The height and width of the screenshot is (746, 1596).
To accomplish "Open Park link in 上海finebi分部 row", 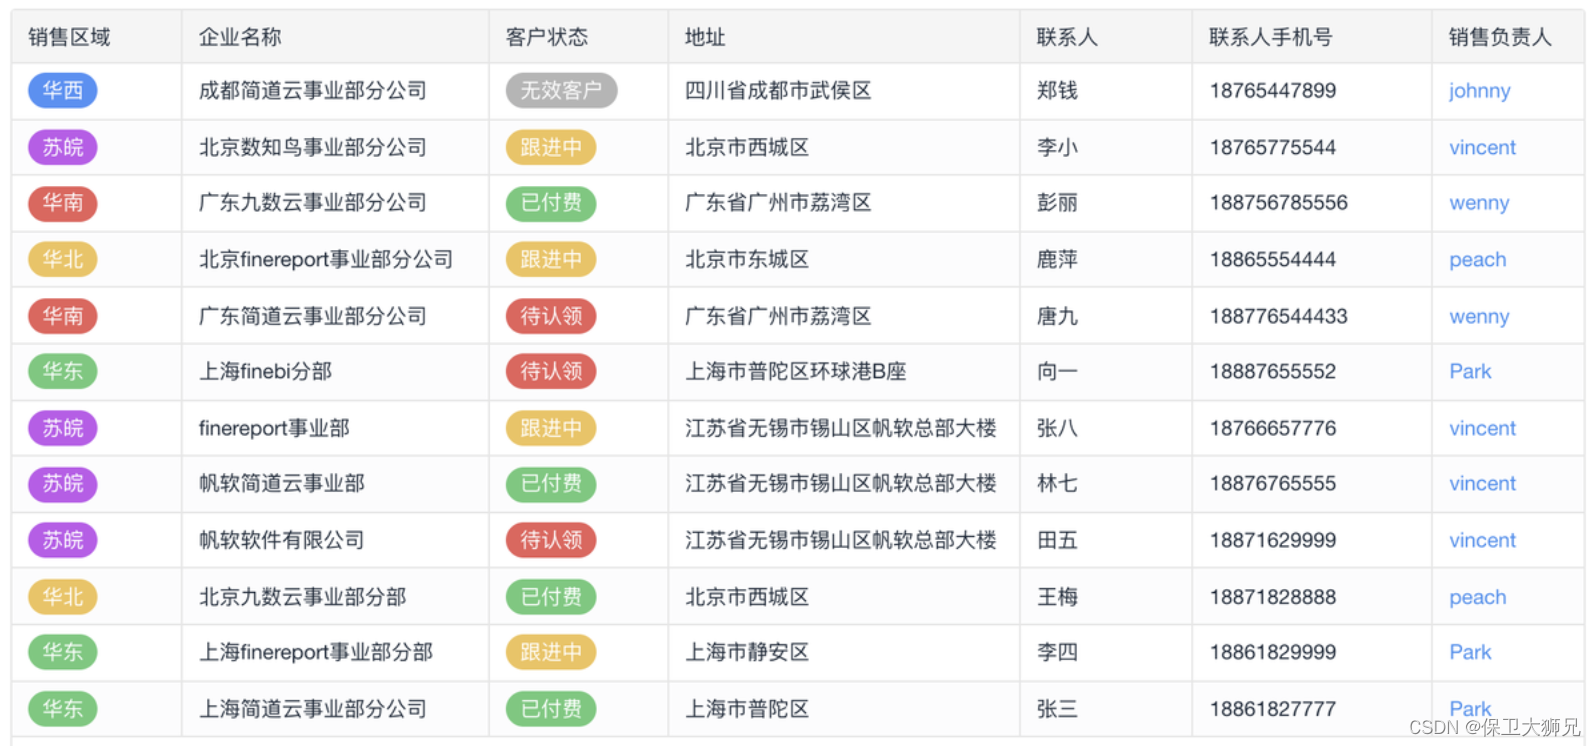I will click(x=1470, y=371).
